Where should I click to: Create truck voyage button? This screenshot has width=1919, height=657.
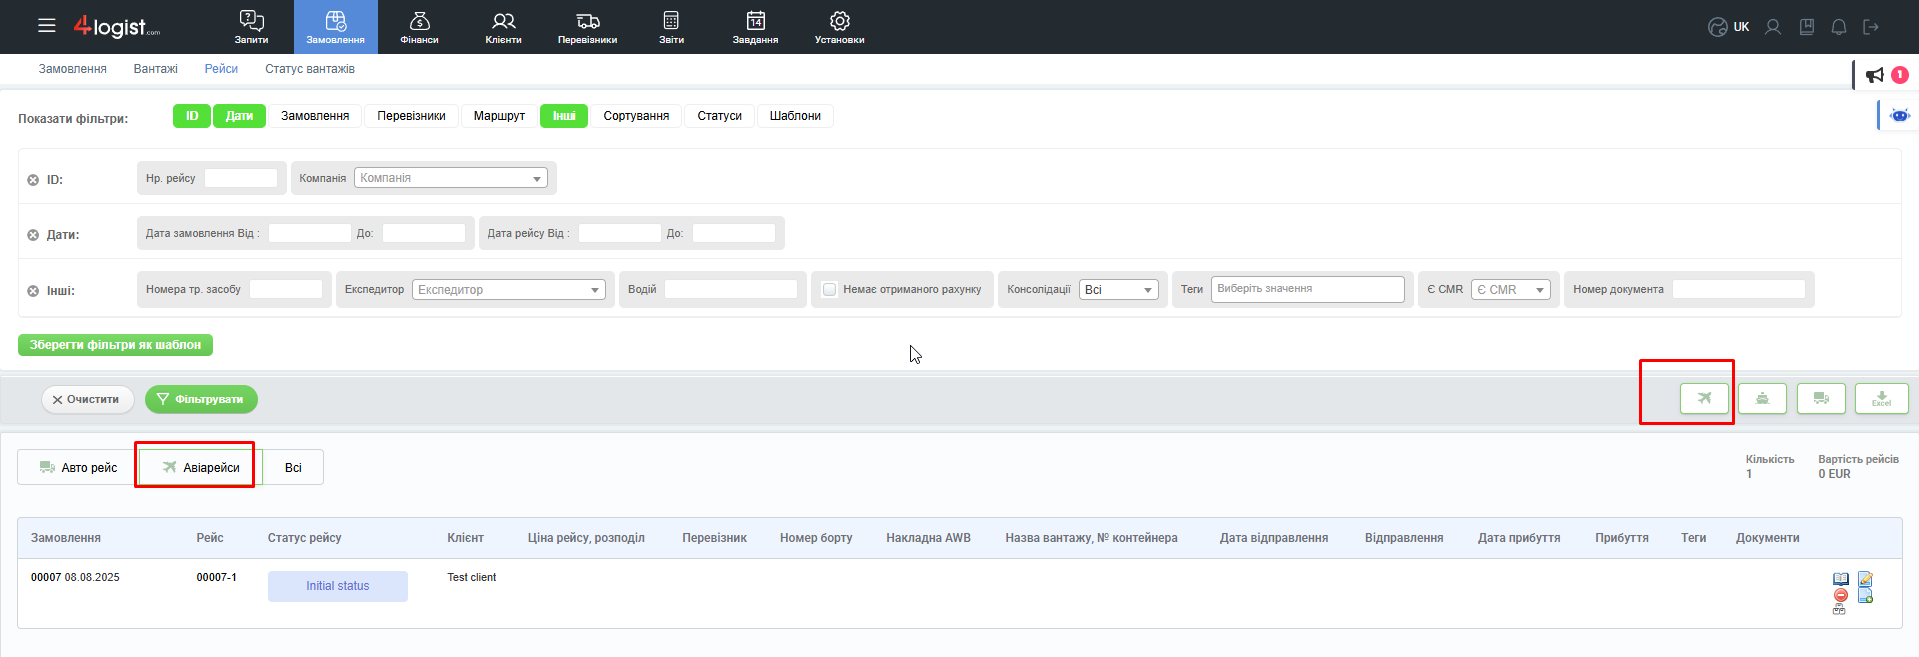pyautogui.click(x=1821, y=398)
